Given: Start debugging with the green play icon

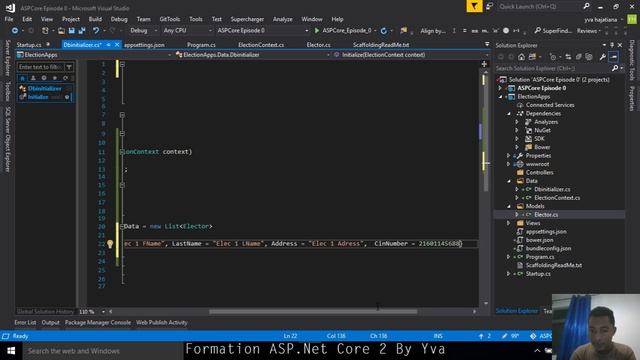Looking at the screenshot, I should (x=317, y=31).
